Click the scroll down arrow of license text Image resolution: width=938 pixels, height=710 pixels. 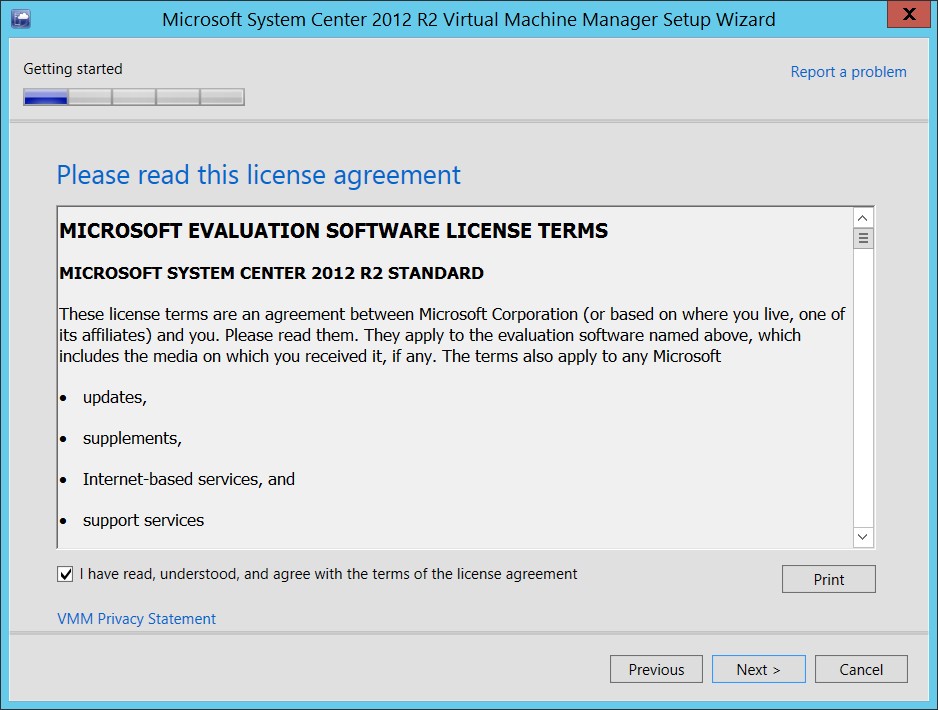[x=862, y=537]
